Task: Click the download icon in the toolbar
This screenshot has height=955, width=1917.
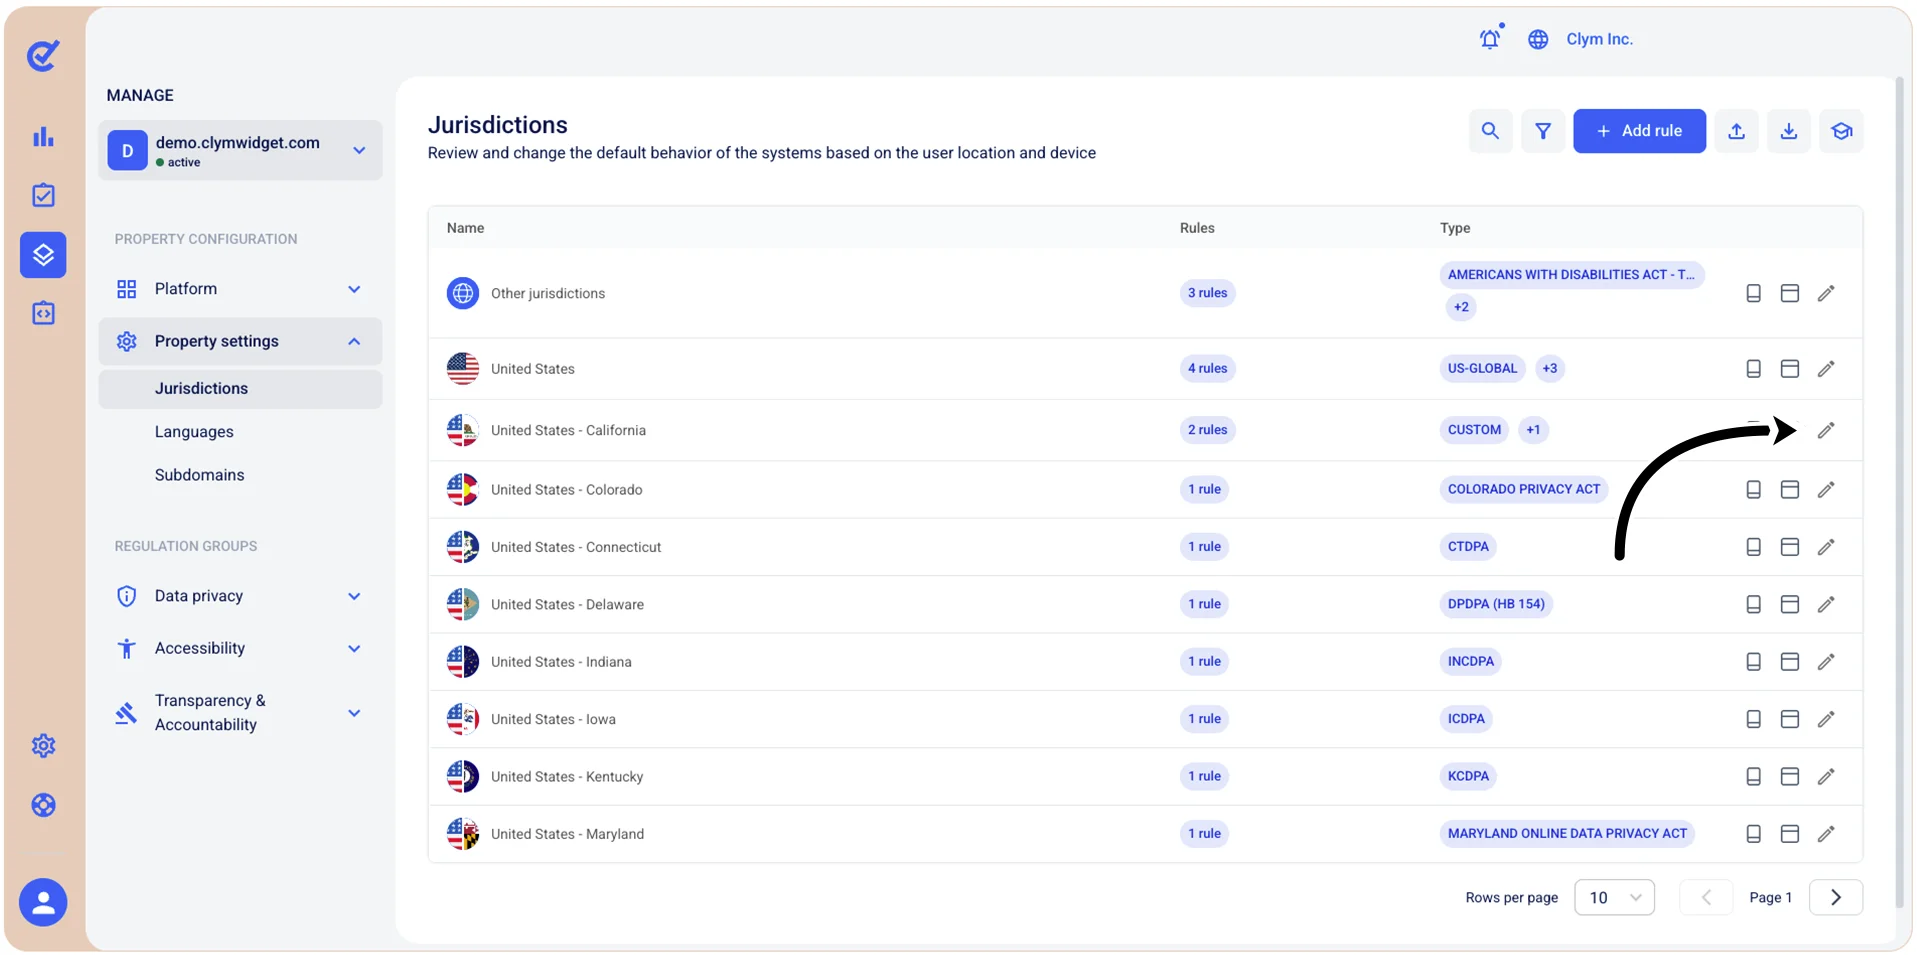Action: [x=1789, y=131]
